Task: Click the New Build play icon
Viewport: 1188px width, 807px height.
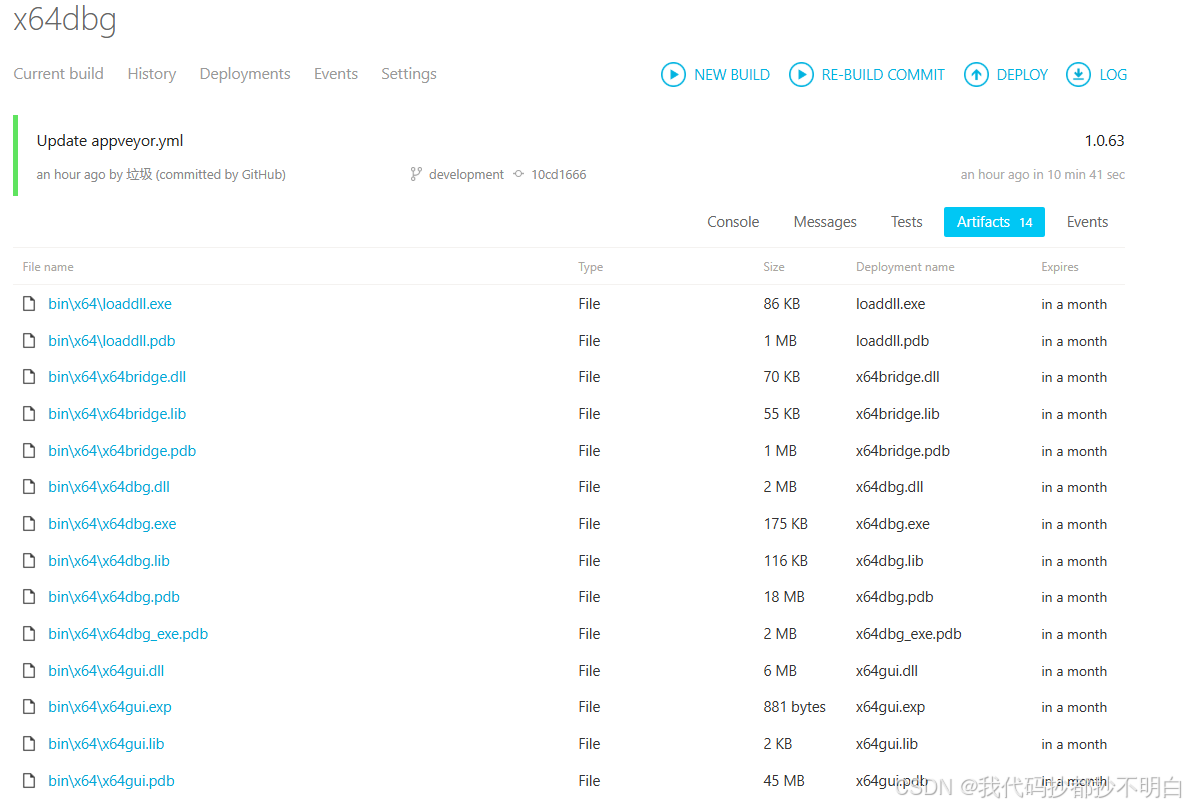Action: (x=673, y=74)
